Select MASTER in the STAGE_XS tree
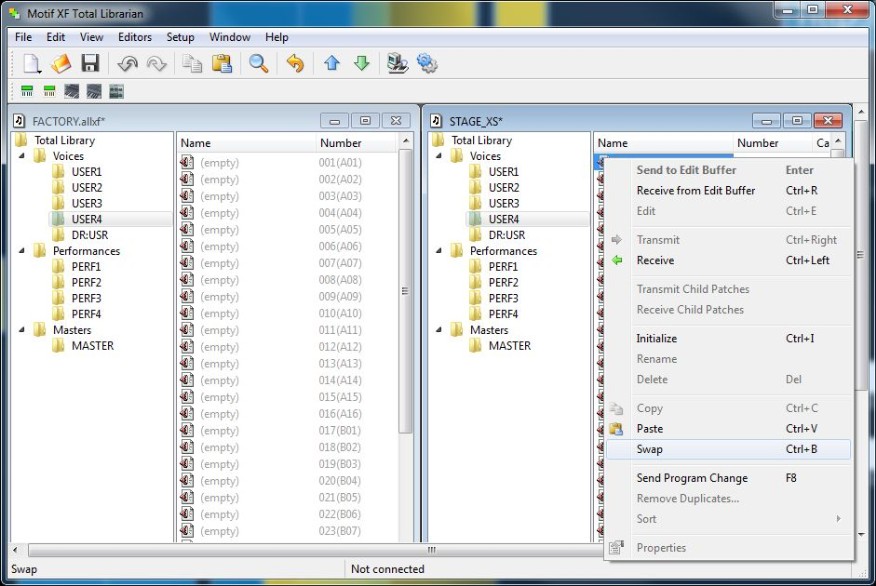 (x=510, y=346)
